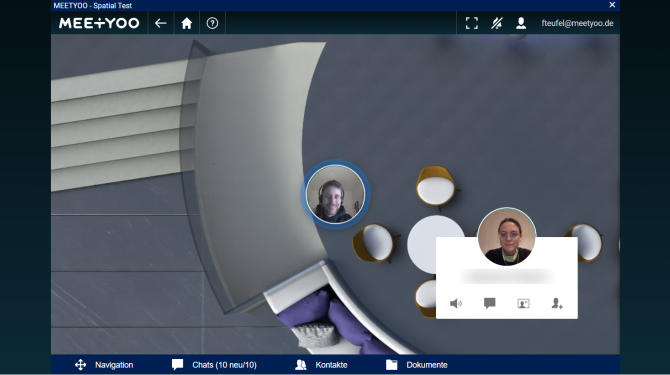670x375 pixels.
Task: Select the woman's avatar on the contact card
Action: pos(507,237)
